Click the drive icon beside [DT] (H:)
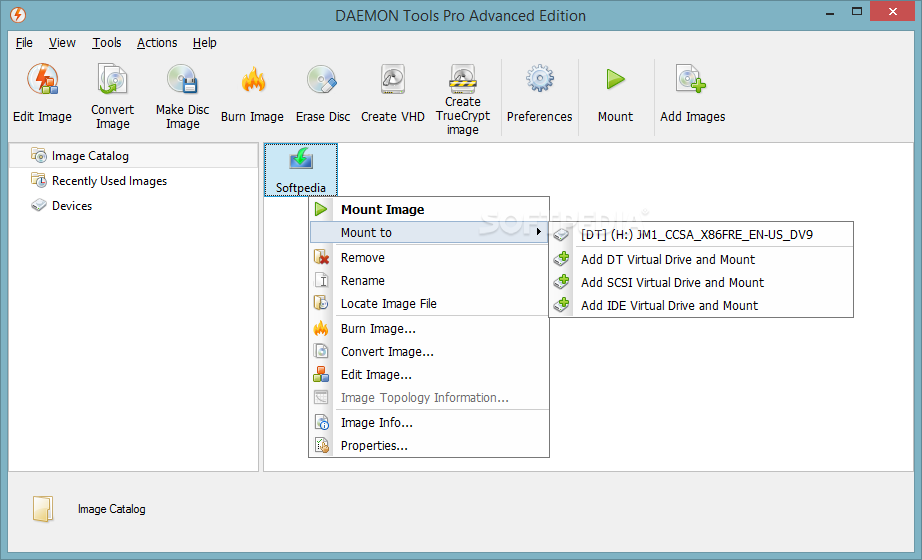The image size is (922, 560). (562, 235)
